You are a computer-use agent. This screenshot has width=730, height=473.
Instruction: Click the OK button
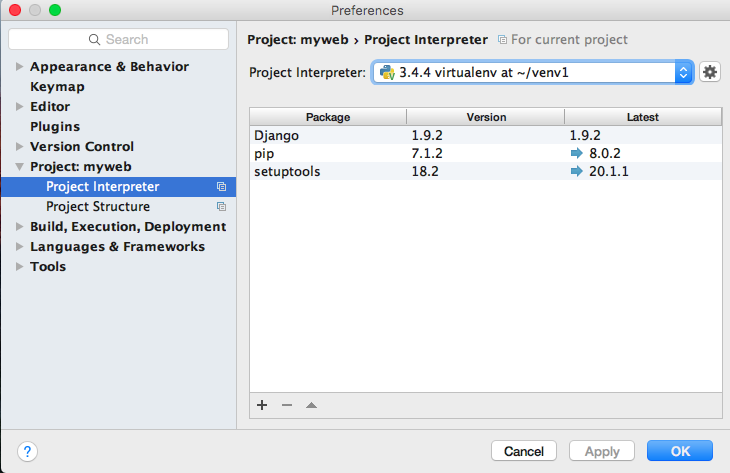click(680, 451)
